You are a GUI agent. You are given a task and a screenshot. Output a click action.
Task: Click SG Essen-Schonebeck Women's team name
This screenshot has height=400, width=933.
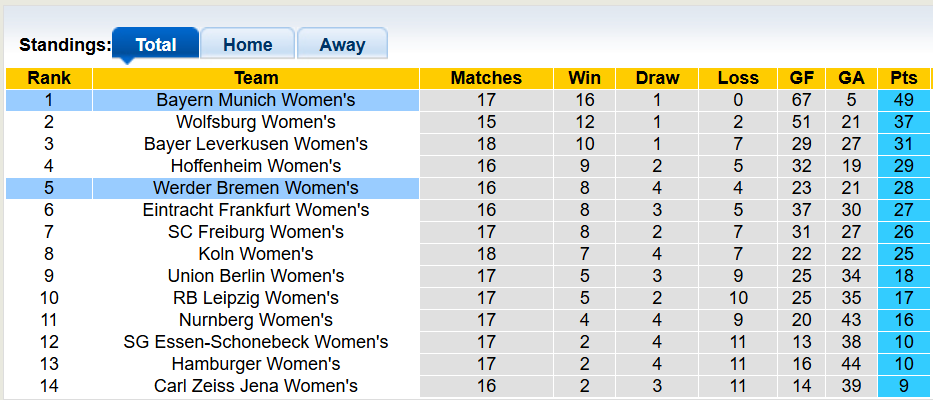(x=256, y=342)
